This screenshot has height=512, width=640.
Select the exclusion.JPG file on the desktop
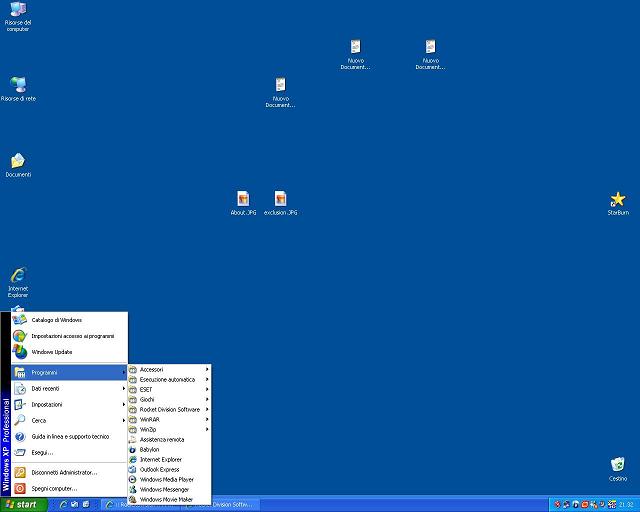280,203
